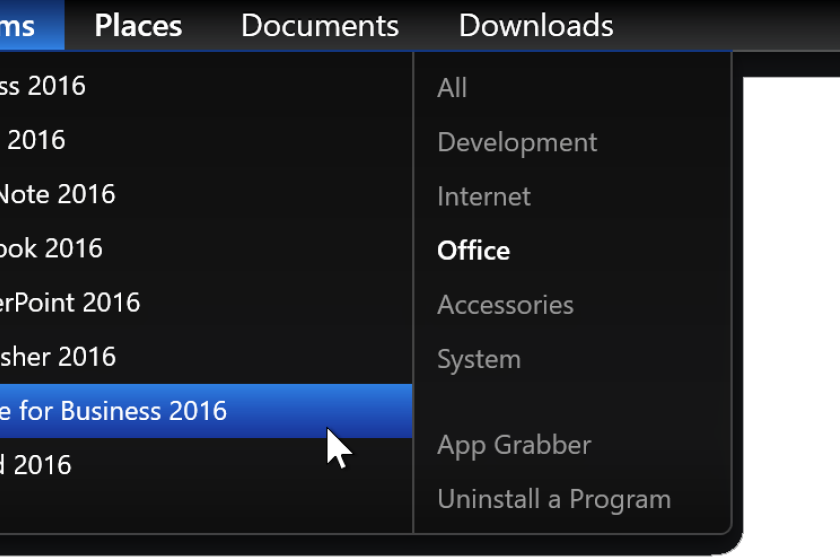Open Uninstall a Program
This screenshot has width=840, height=560.
coord(554,499)
